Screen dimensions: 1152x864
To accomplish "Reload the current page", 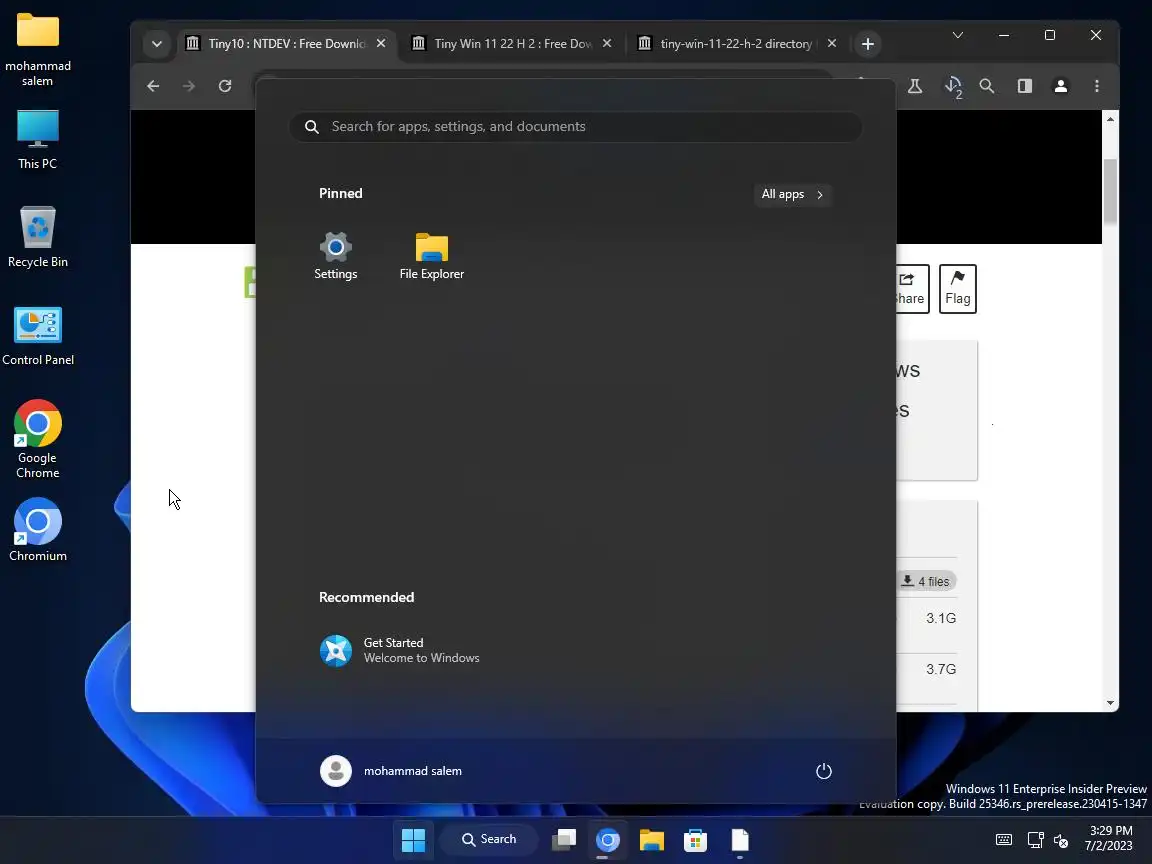I will coord(225,86).
